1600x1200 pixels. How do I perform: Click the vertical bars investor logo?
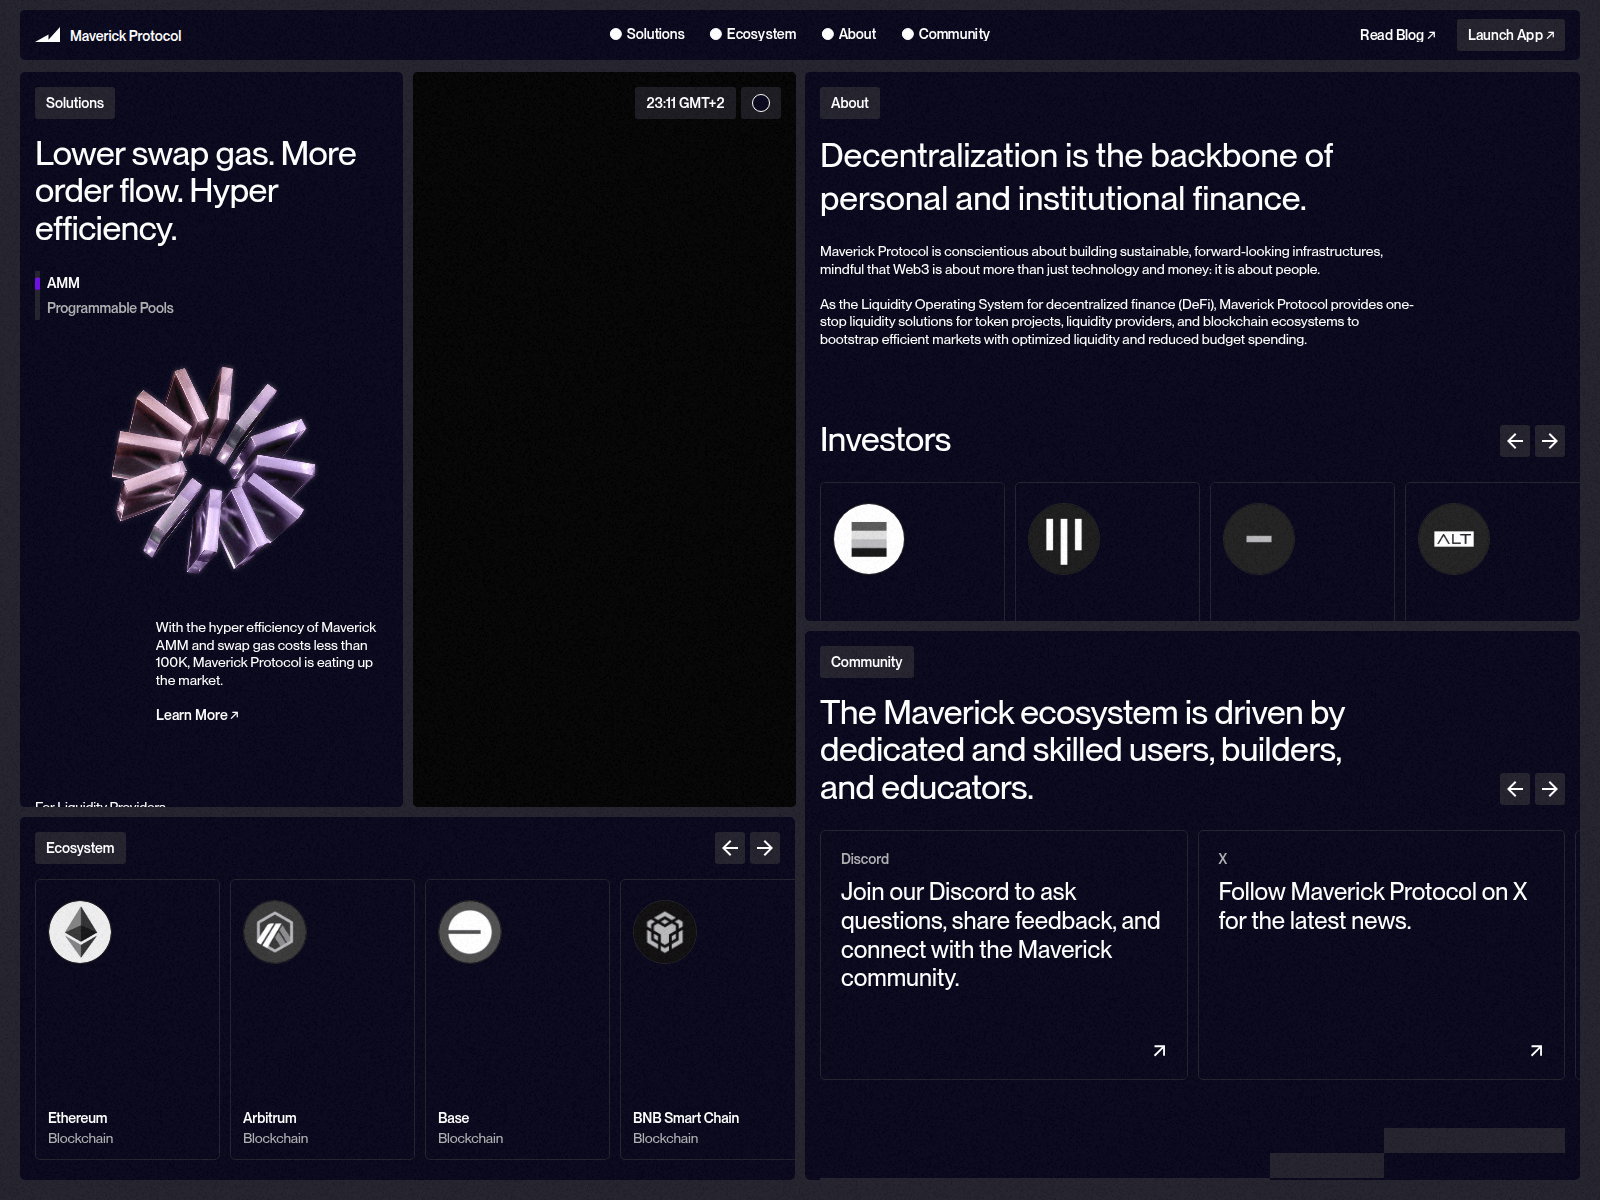1064,539
